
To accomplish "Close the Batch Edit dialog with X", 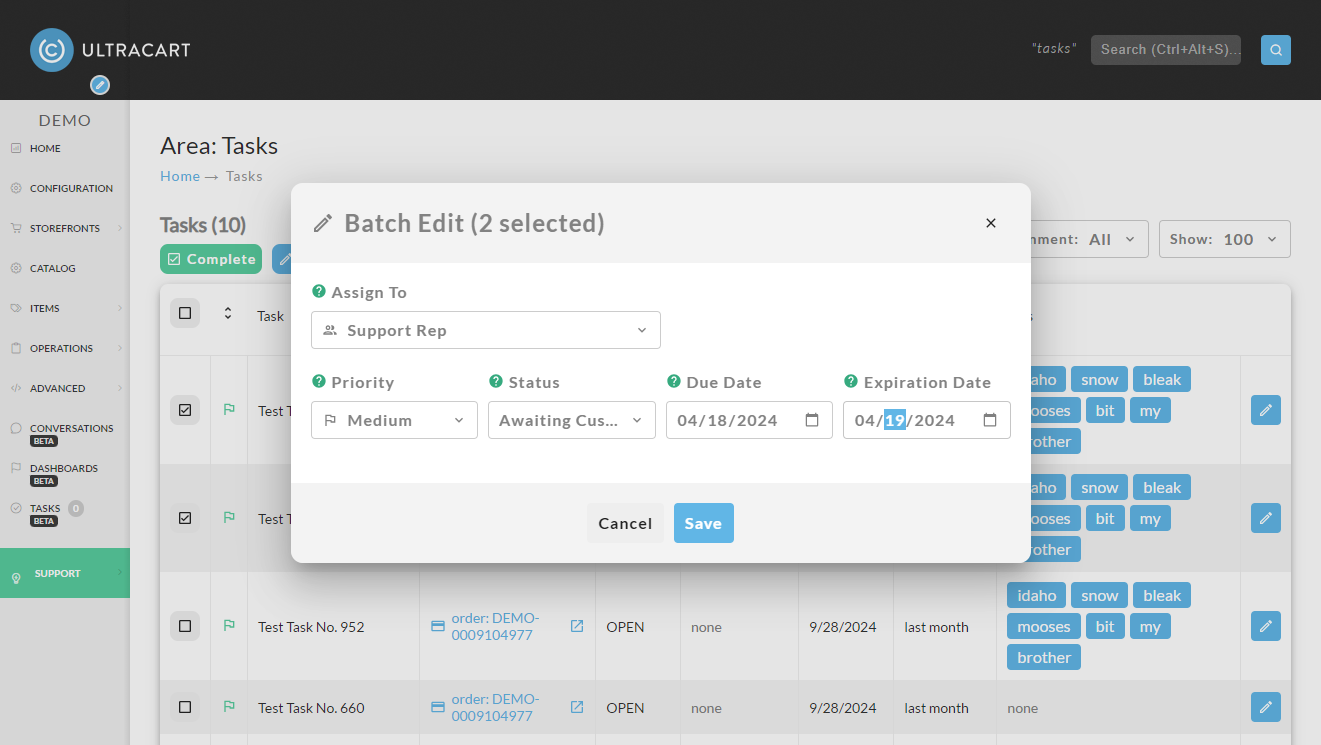I will click(x=991, y=223).
